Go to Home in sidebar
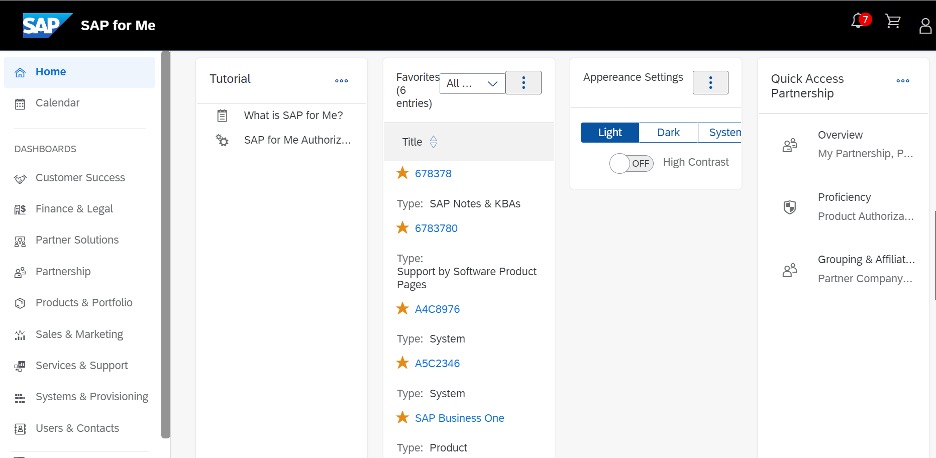The image size is (936, 458). pos(79,72)
